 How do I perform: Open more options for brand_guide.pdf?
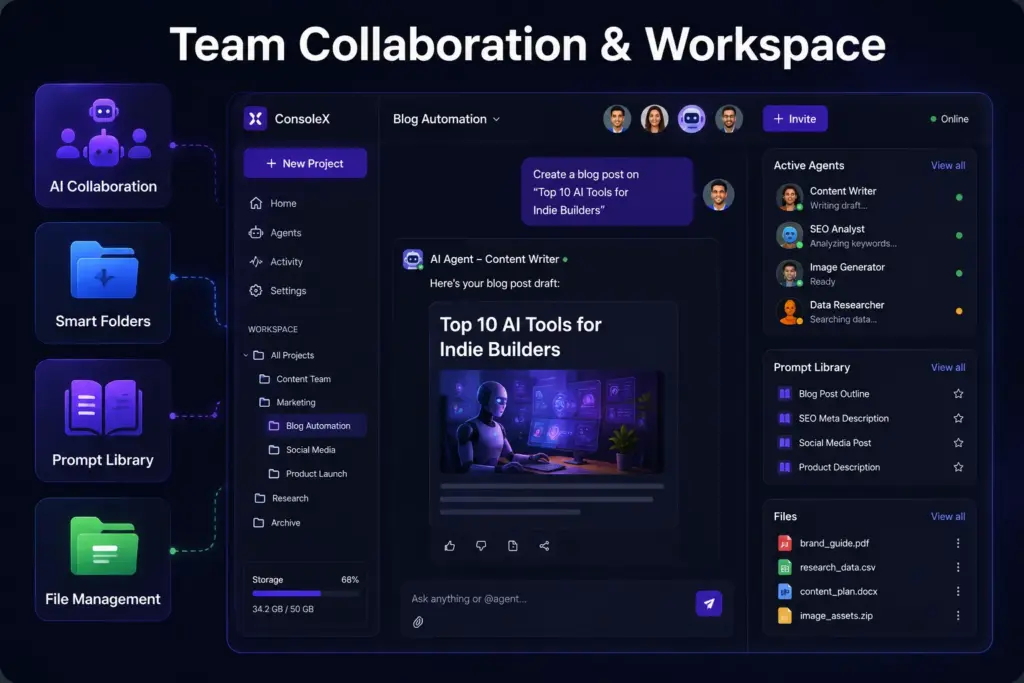pyautogui.click(x=958, y=543)
